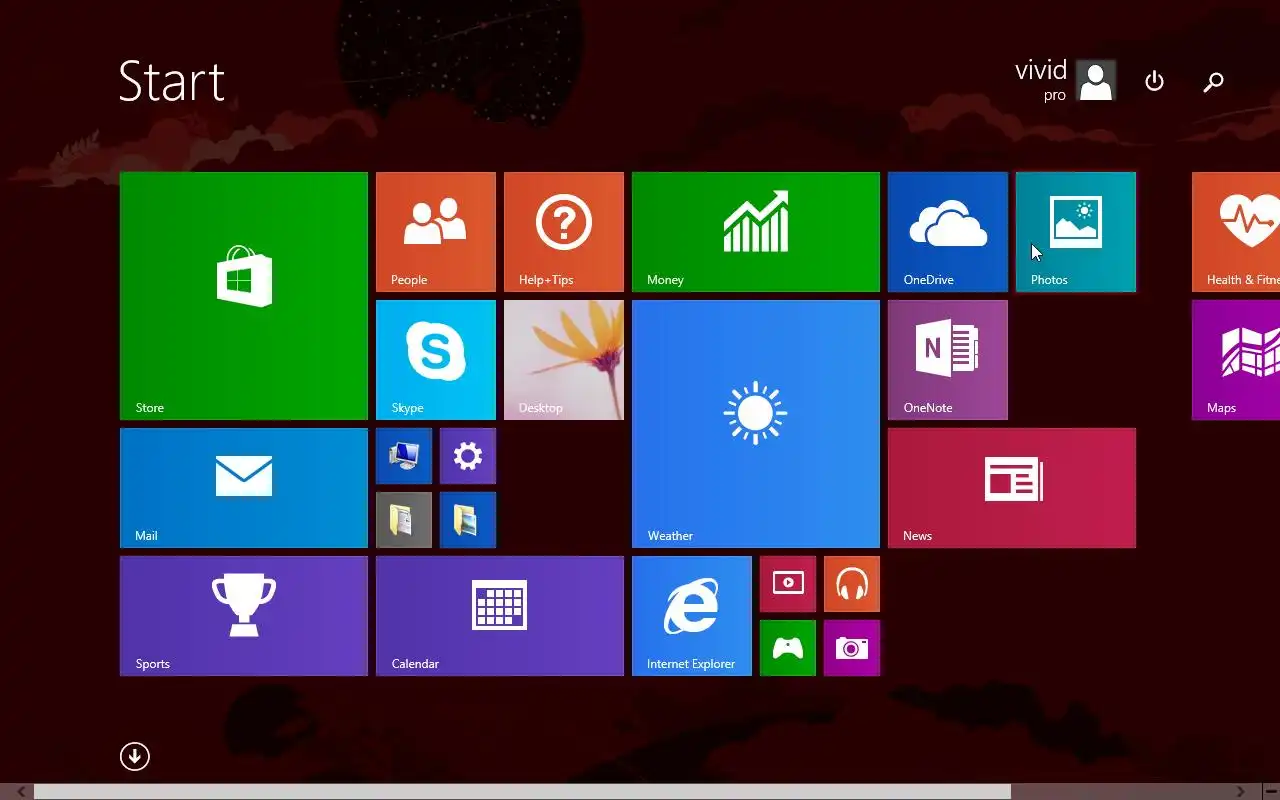Viewport: 1280px width, 800px height.
Task: Open the Search magnifier button
Action: tap(1213, 82)
